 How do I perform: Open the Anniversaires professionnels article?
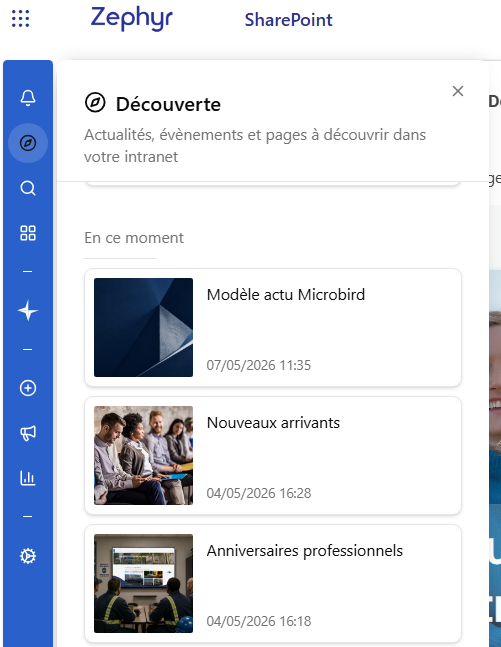click(273, 583)
